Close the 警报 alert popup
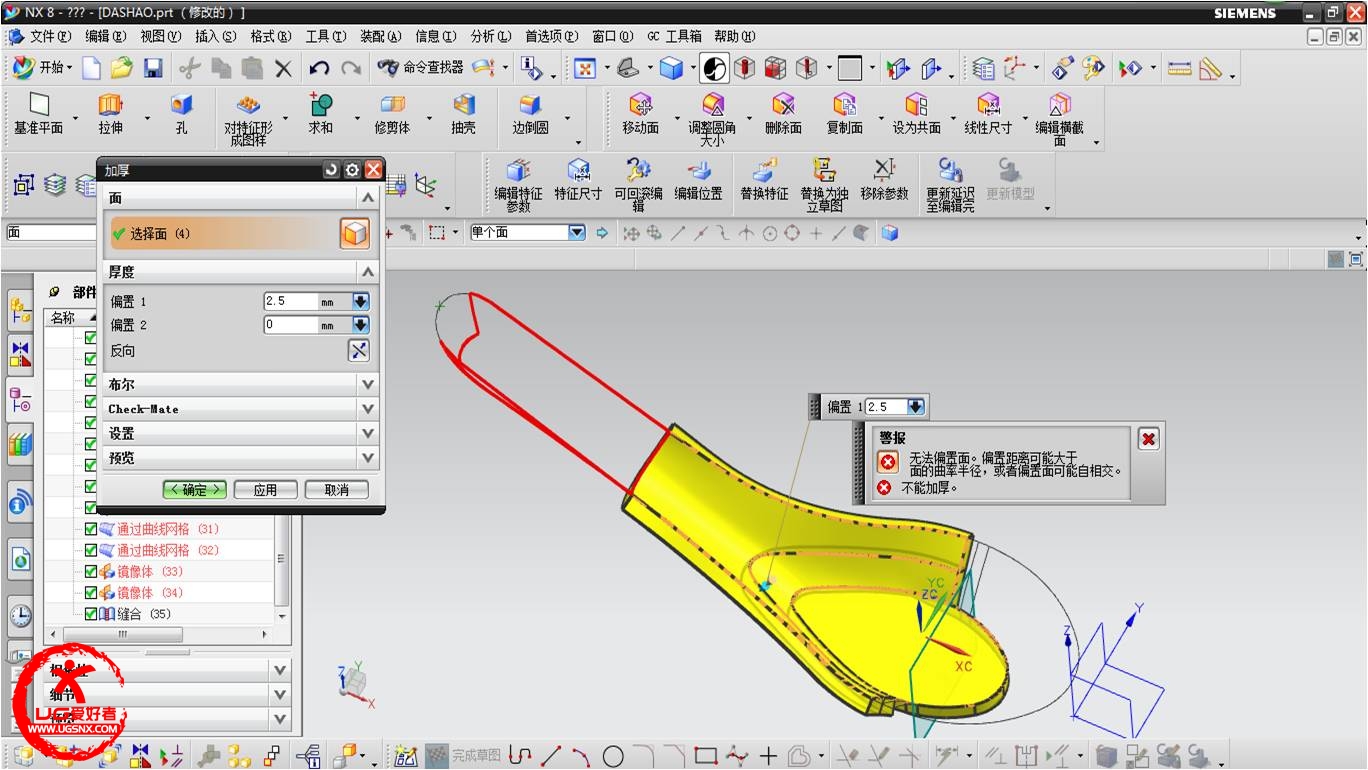 pyautogui.click(x=1149, y=439)
